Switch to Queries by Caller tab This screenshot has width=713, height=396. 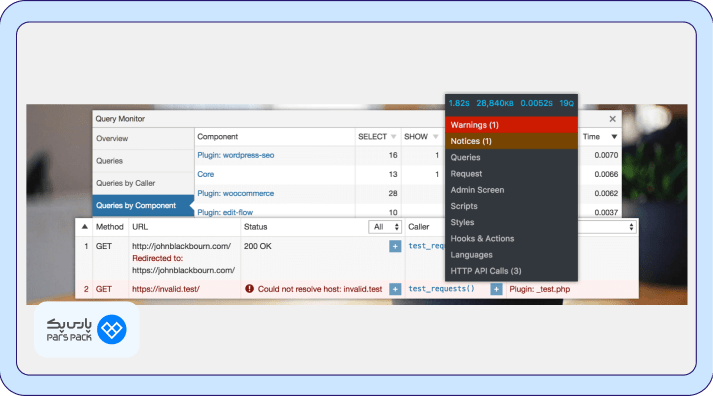(143, 183)
